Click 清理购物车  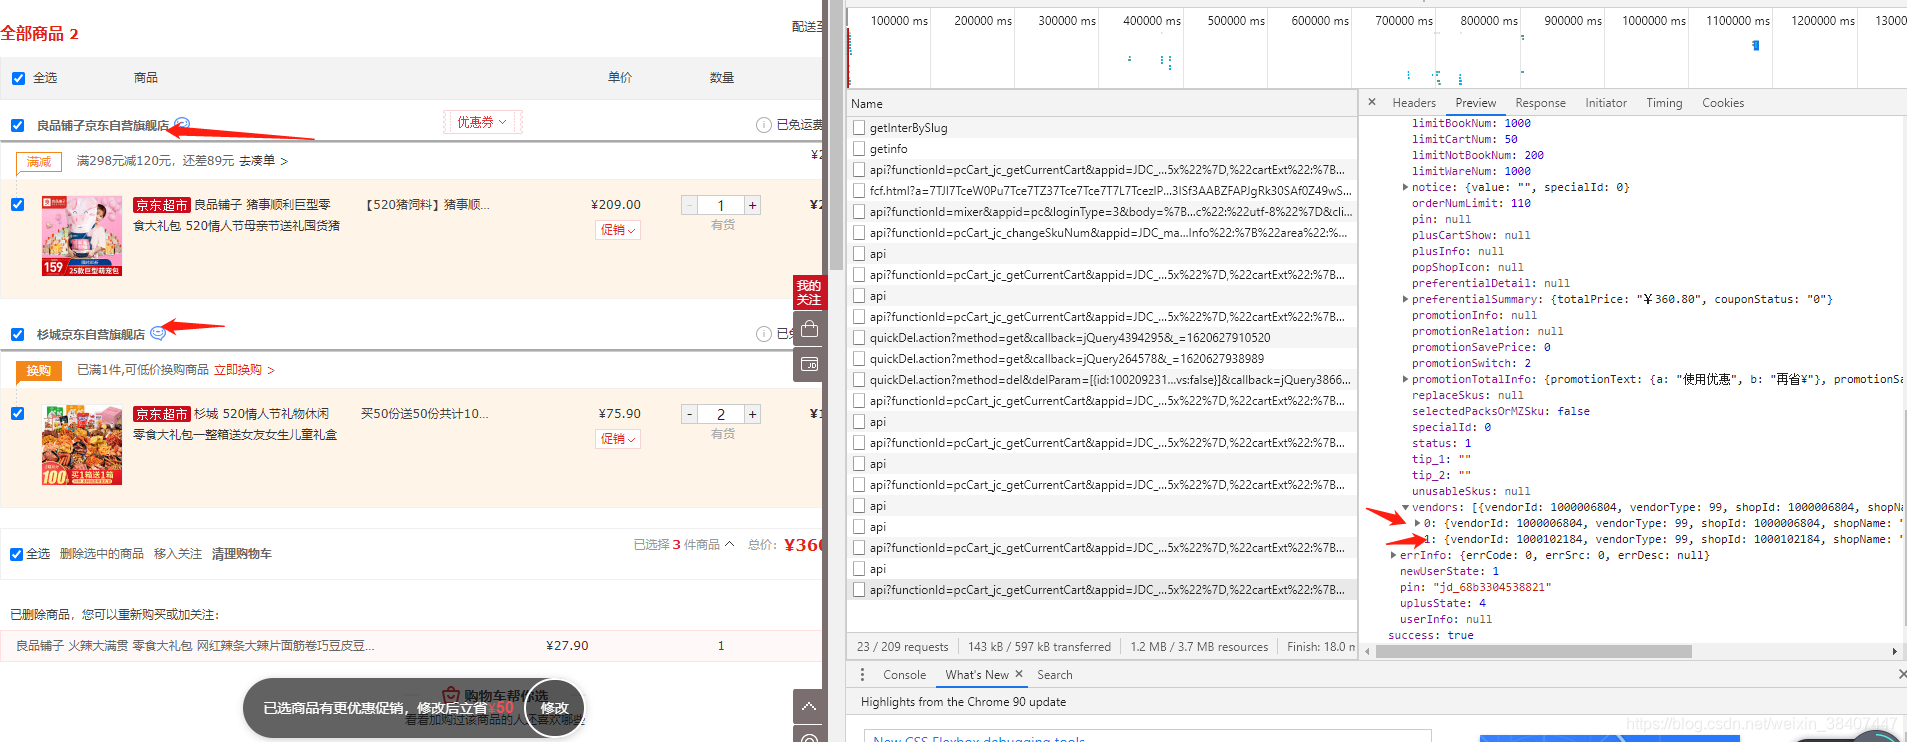241,554
